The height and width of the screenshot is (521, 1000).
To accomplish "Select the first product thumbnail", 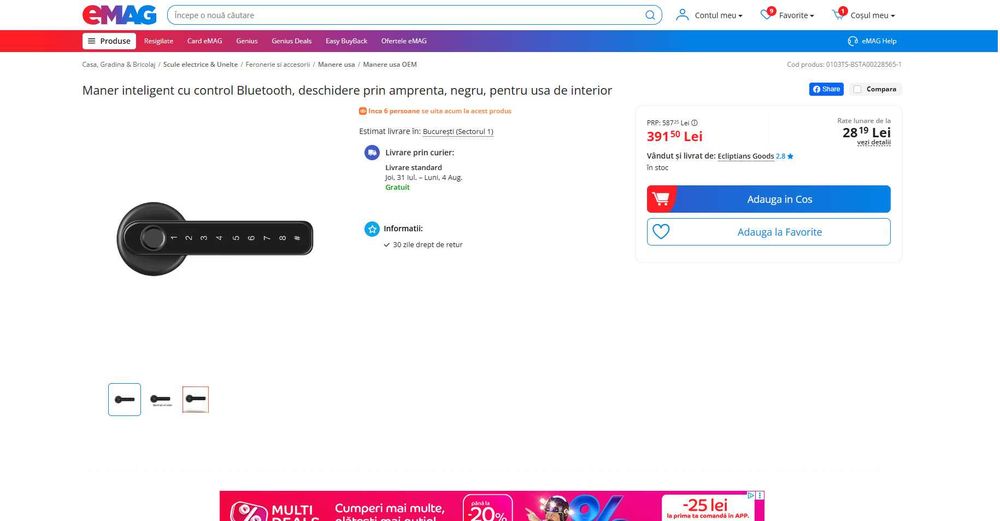I will click(124, 399).
